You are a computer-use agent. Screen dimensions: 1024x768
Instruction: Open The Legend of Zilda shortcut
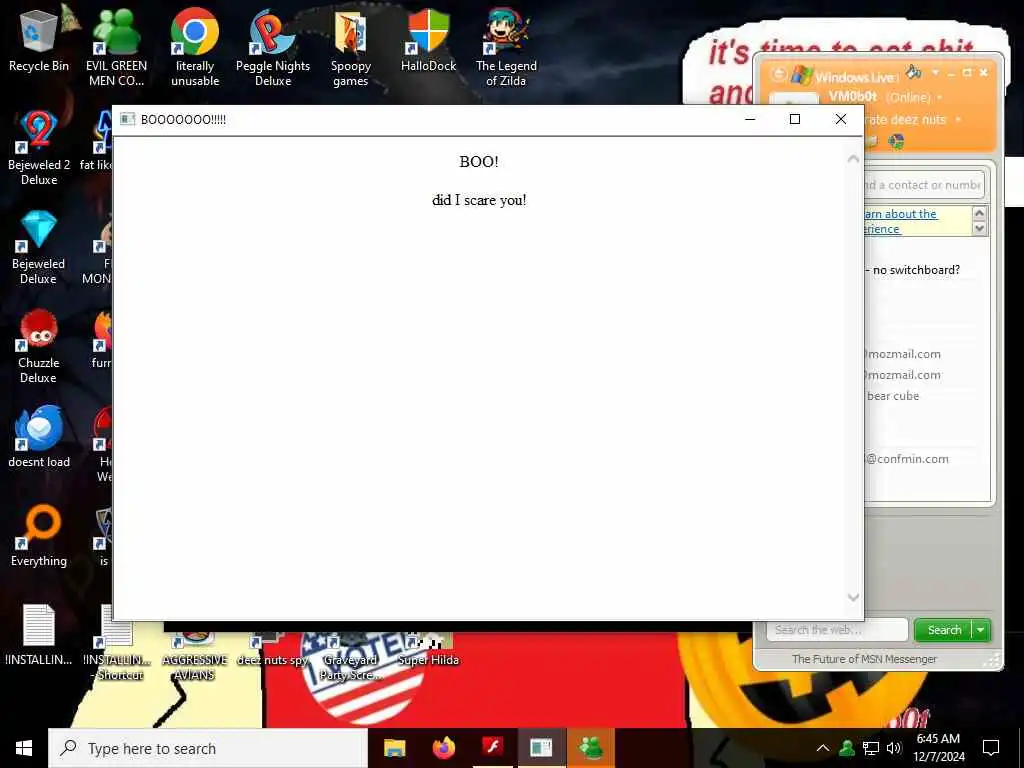pos(506,47)
